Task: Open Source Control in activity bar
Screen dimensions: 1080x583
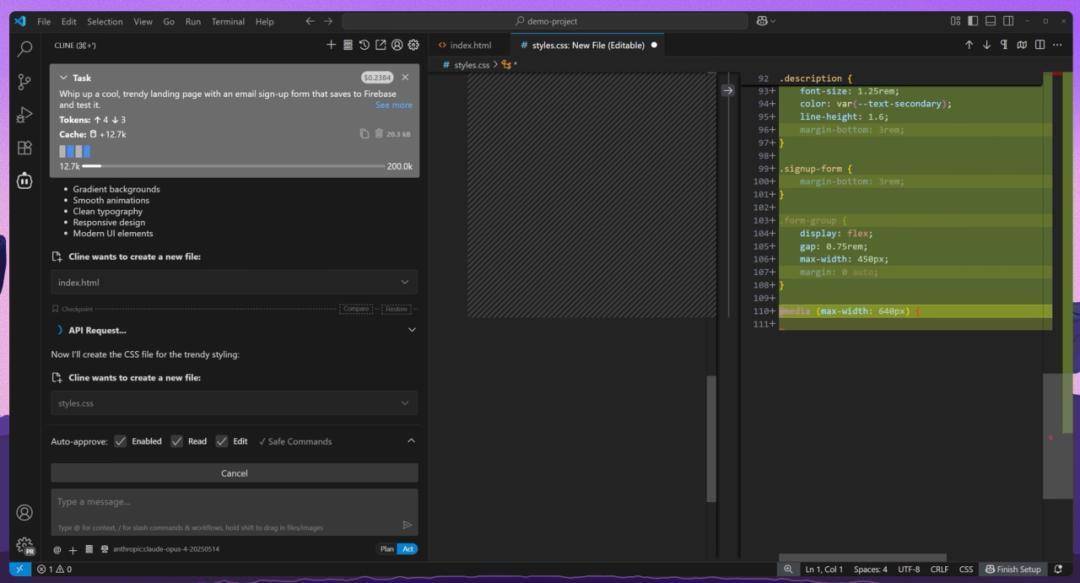Action: [24, 82]
